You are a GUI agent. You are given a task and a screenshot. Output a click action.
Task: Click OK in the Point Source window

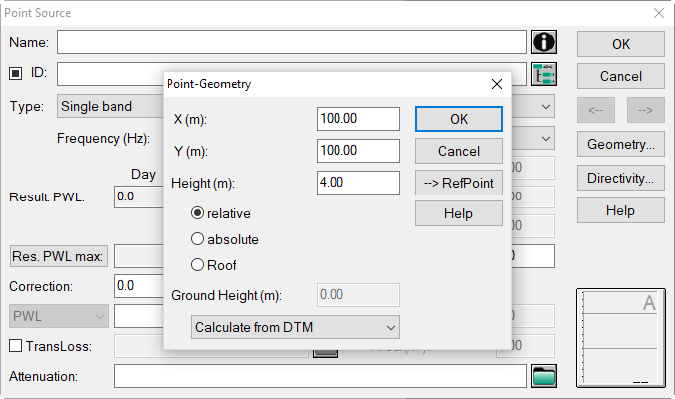tap(621, 44)
